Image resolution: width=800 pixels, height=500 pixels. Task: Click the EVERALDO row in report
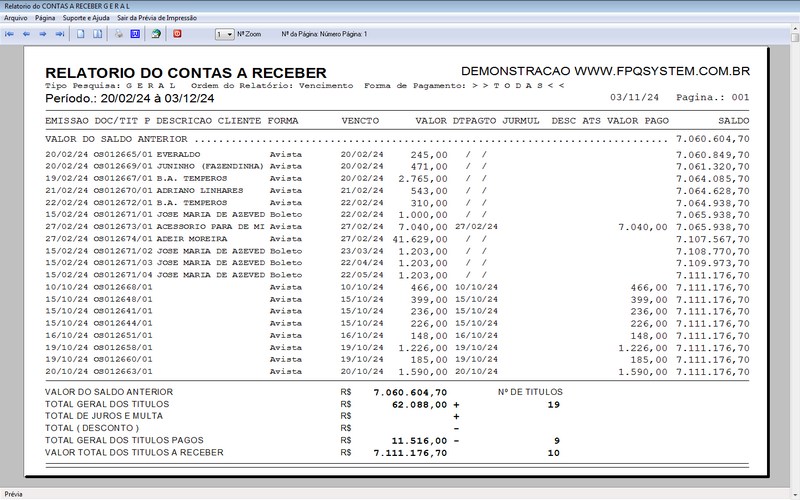pyautogui.click(x=397, y=155)
